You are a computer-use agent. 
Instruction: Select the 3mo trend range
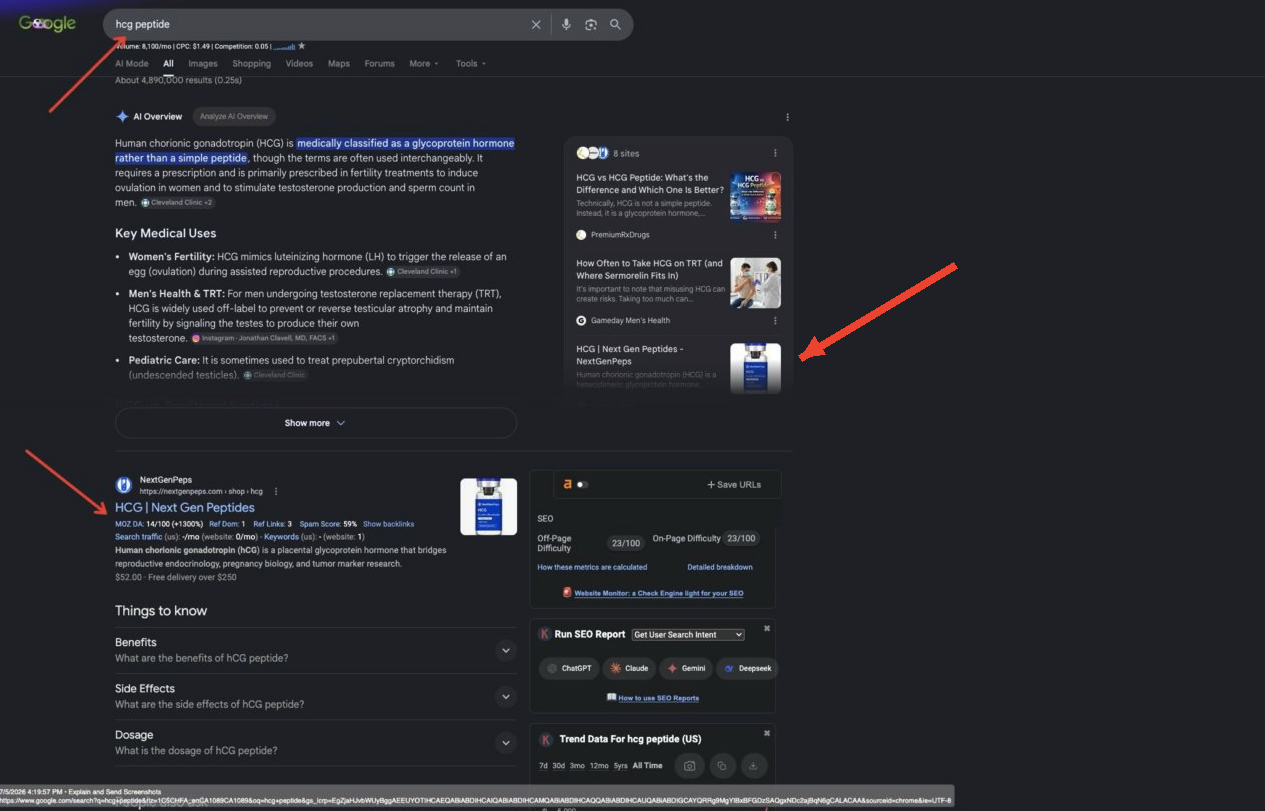577,766
